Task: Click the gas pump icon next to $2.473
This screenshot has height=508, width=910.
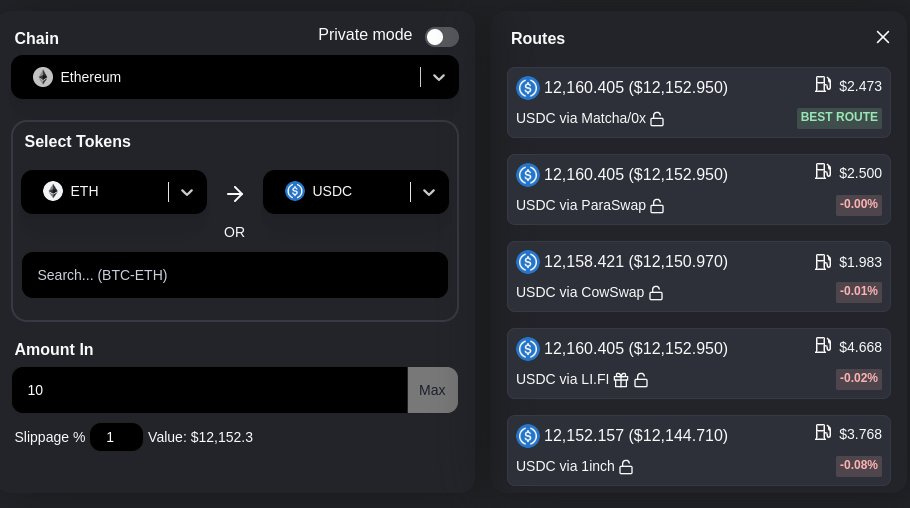Action: click(x=823, y=85)
